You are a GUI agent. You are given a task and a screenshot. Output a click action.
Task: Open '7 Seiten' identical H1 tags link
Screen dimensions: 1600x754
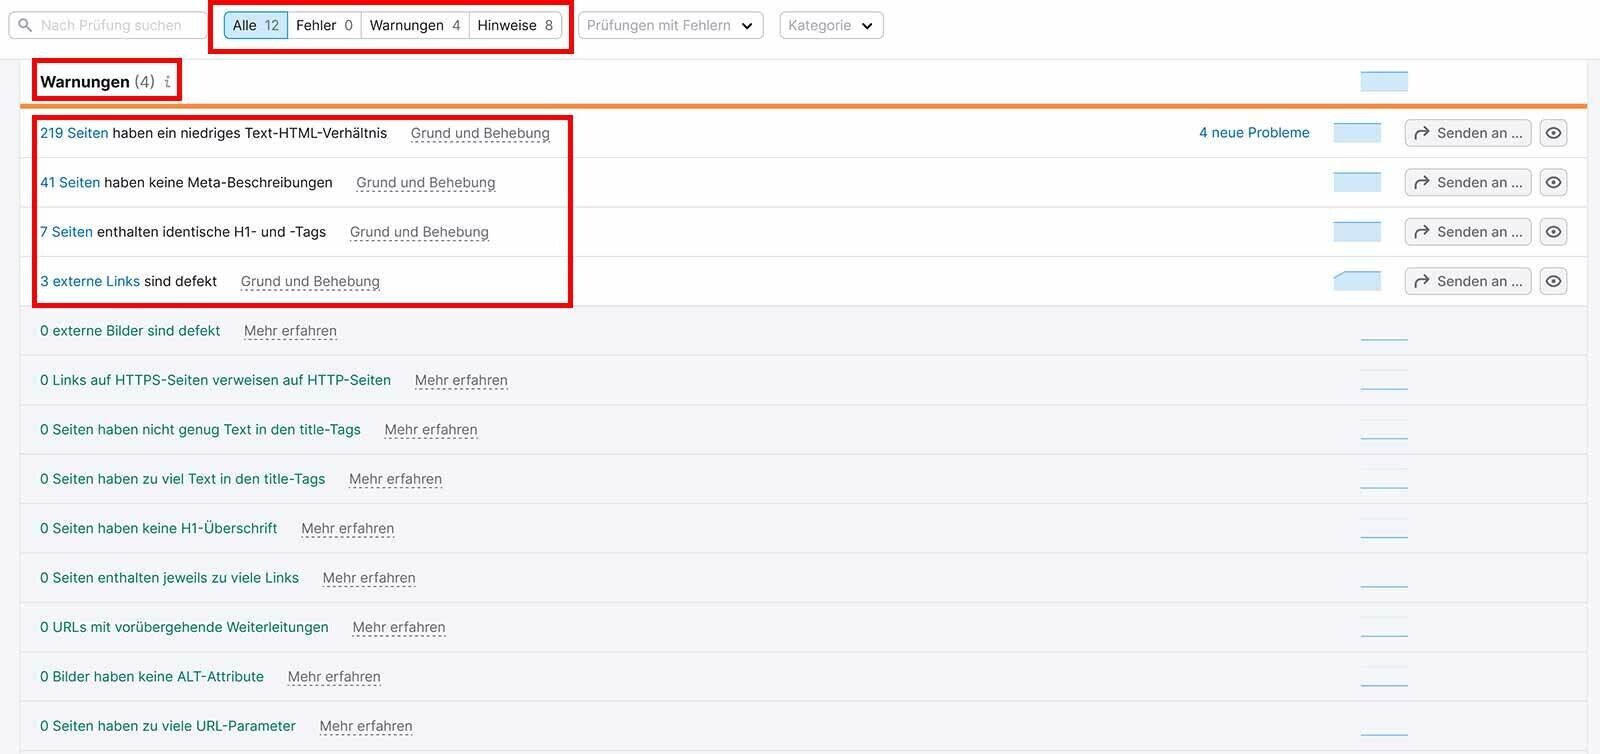[66, 232]
